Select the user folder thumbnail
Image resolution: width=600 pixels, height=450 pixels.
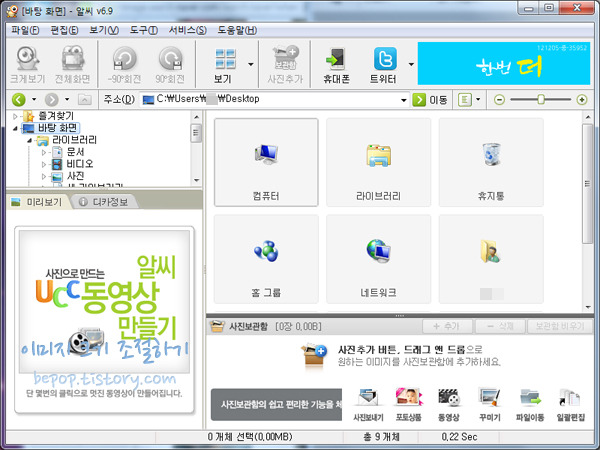491,259
